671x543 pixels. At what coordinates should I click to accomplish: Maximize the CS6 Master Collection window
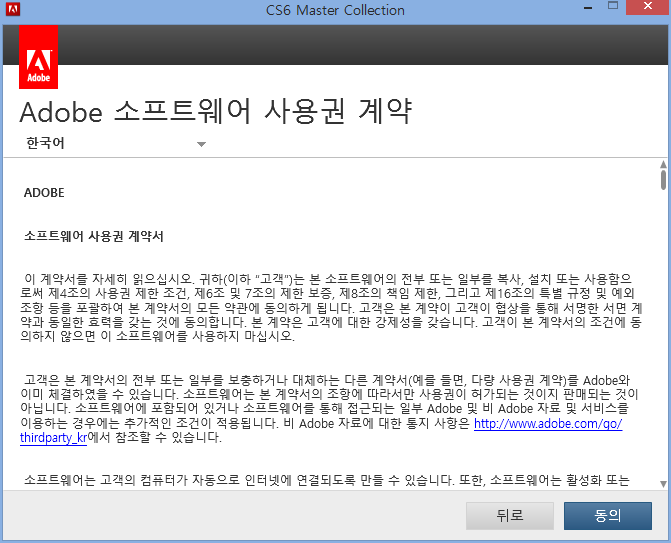click(613, 6)
